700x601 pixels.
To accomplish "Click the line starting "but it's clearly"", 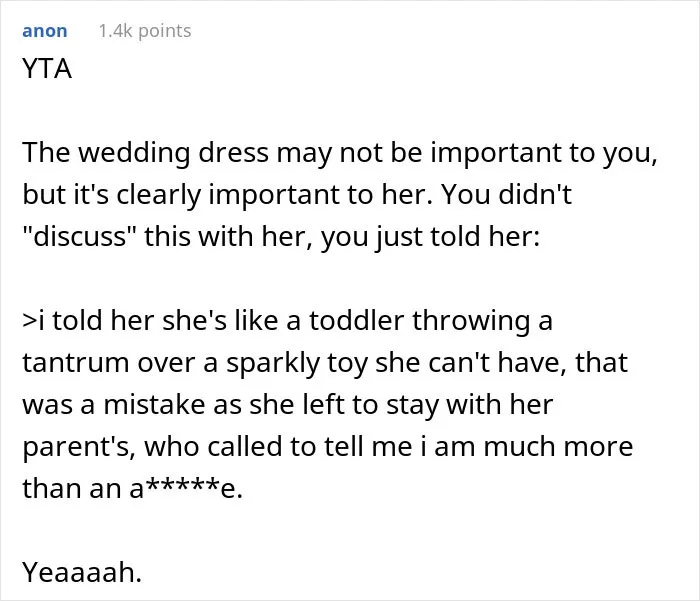I will click(297, 195).
